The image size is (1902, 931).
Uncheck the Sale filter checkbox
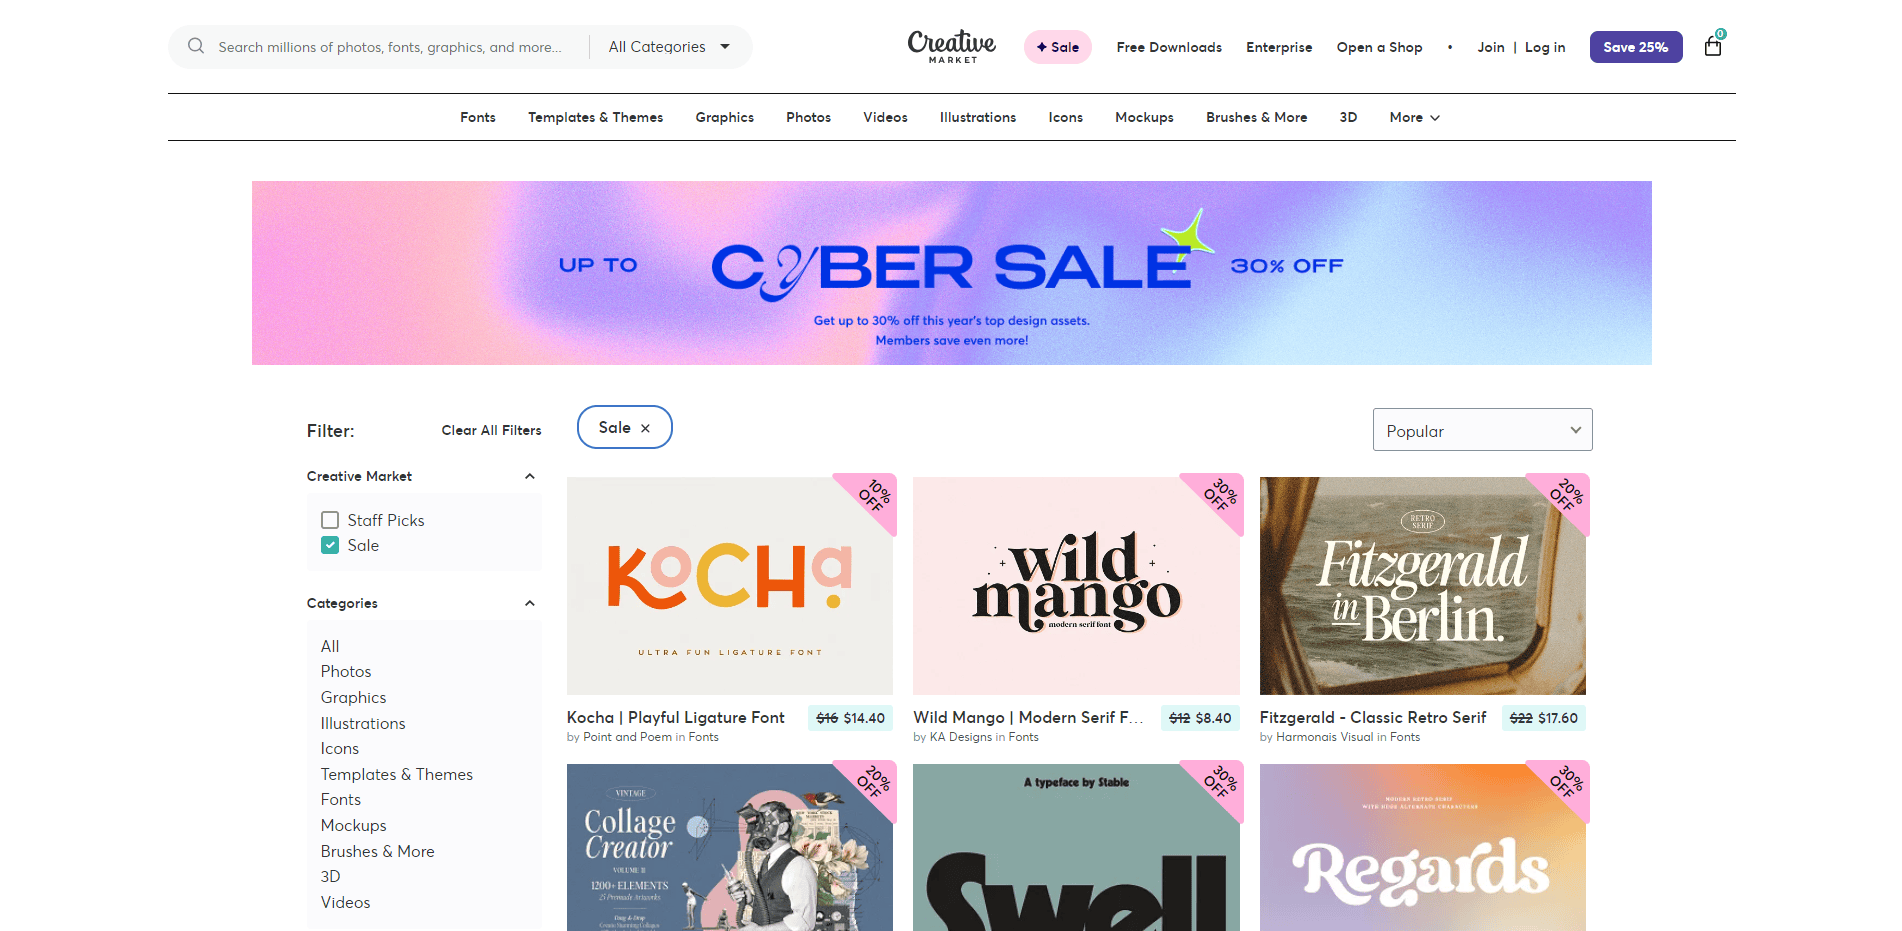click(x=330, y=545)
